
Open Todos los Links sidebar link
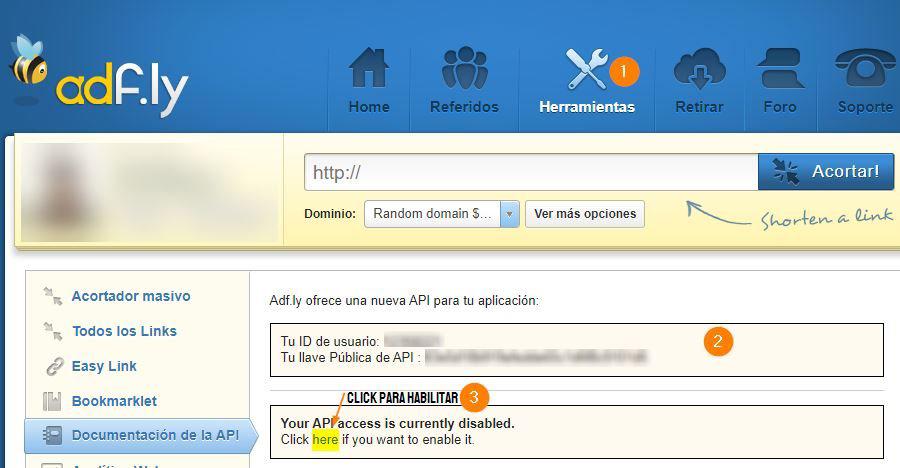125,331
